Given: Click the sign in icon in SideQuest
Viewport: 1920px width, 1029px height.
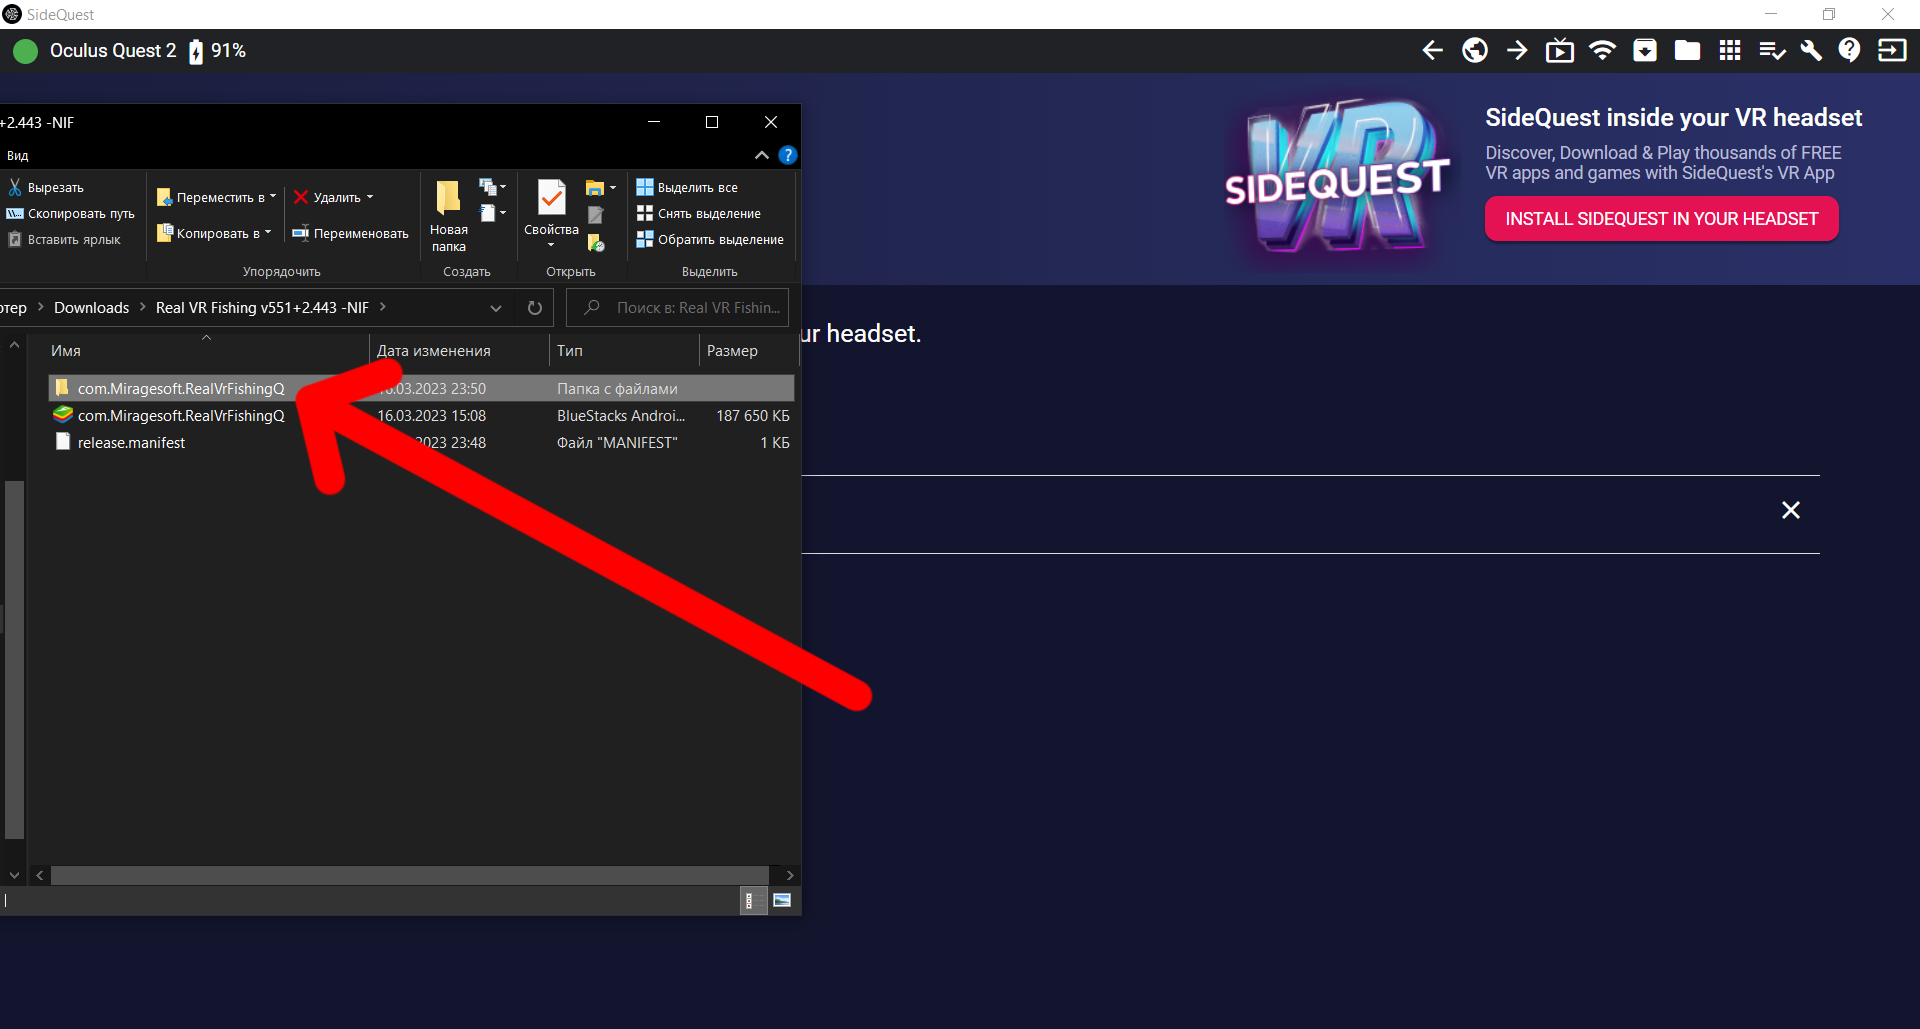Looking at the screenshot, I should (x=1892, y=51).
